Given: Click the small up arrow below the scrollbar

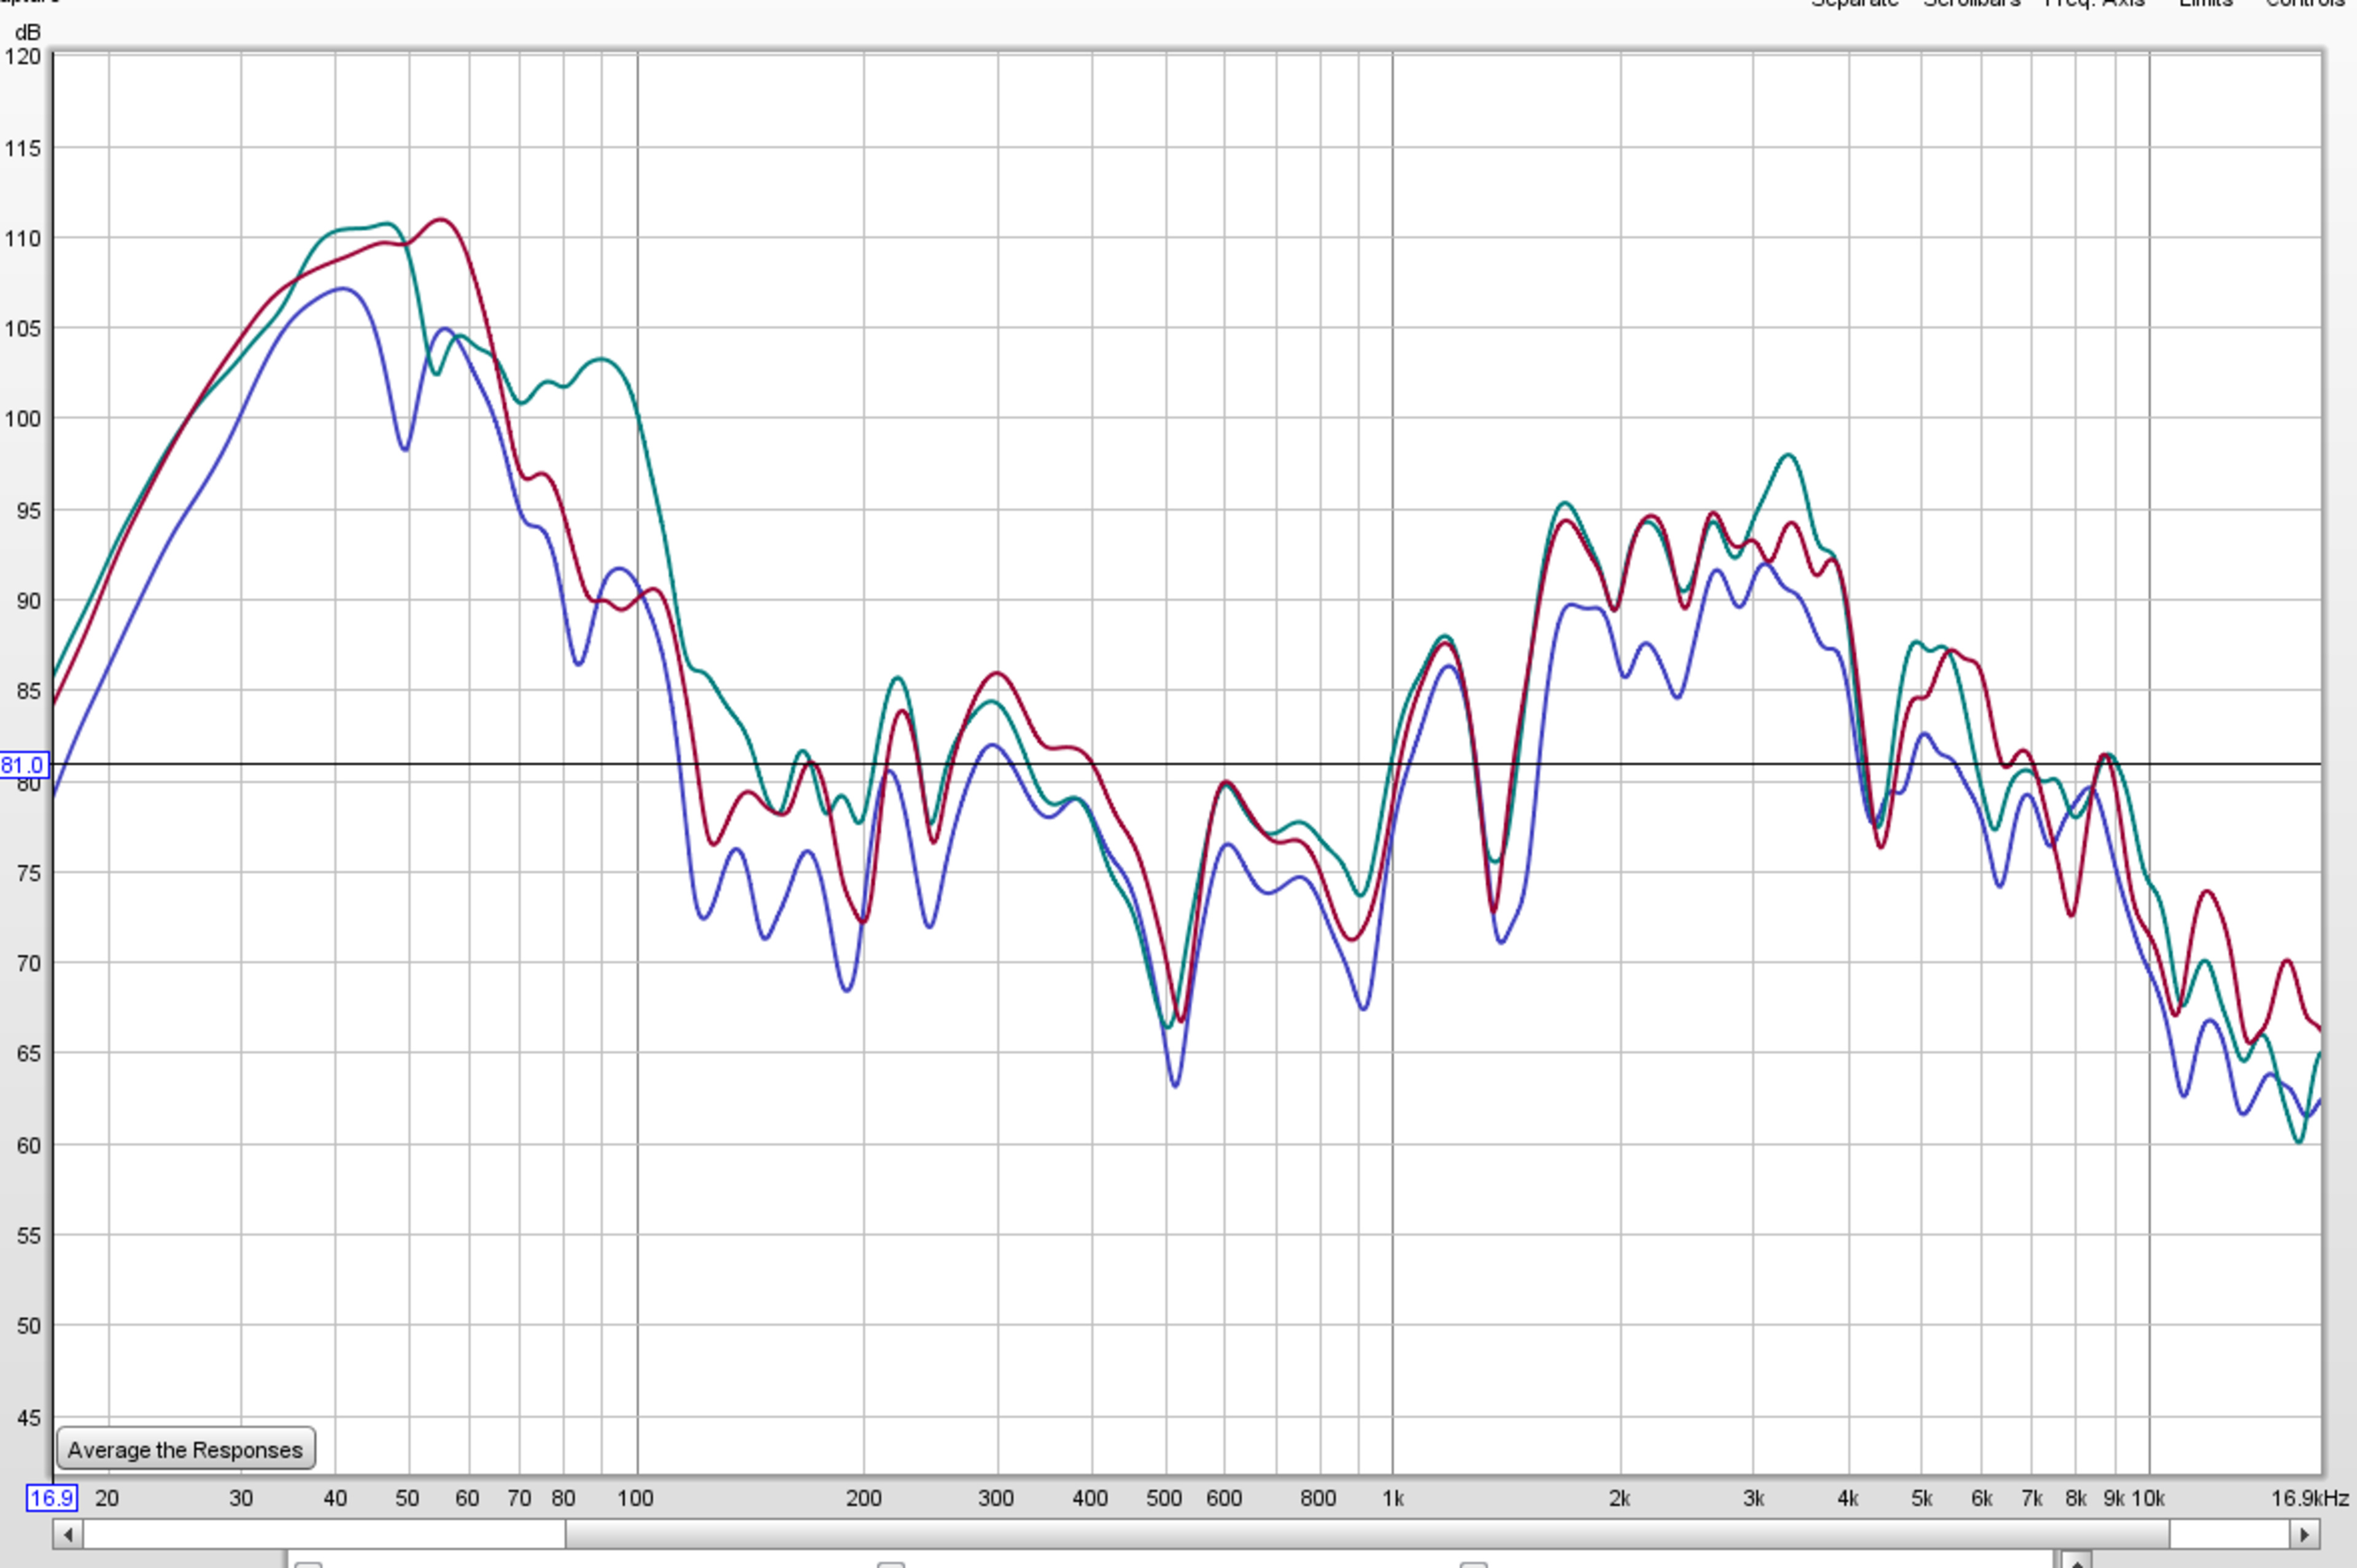Looking at the screenshot, I should [x=2077, y=1561].
